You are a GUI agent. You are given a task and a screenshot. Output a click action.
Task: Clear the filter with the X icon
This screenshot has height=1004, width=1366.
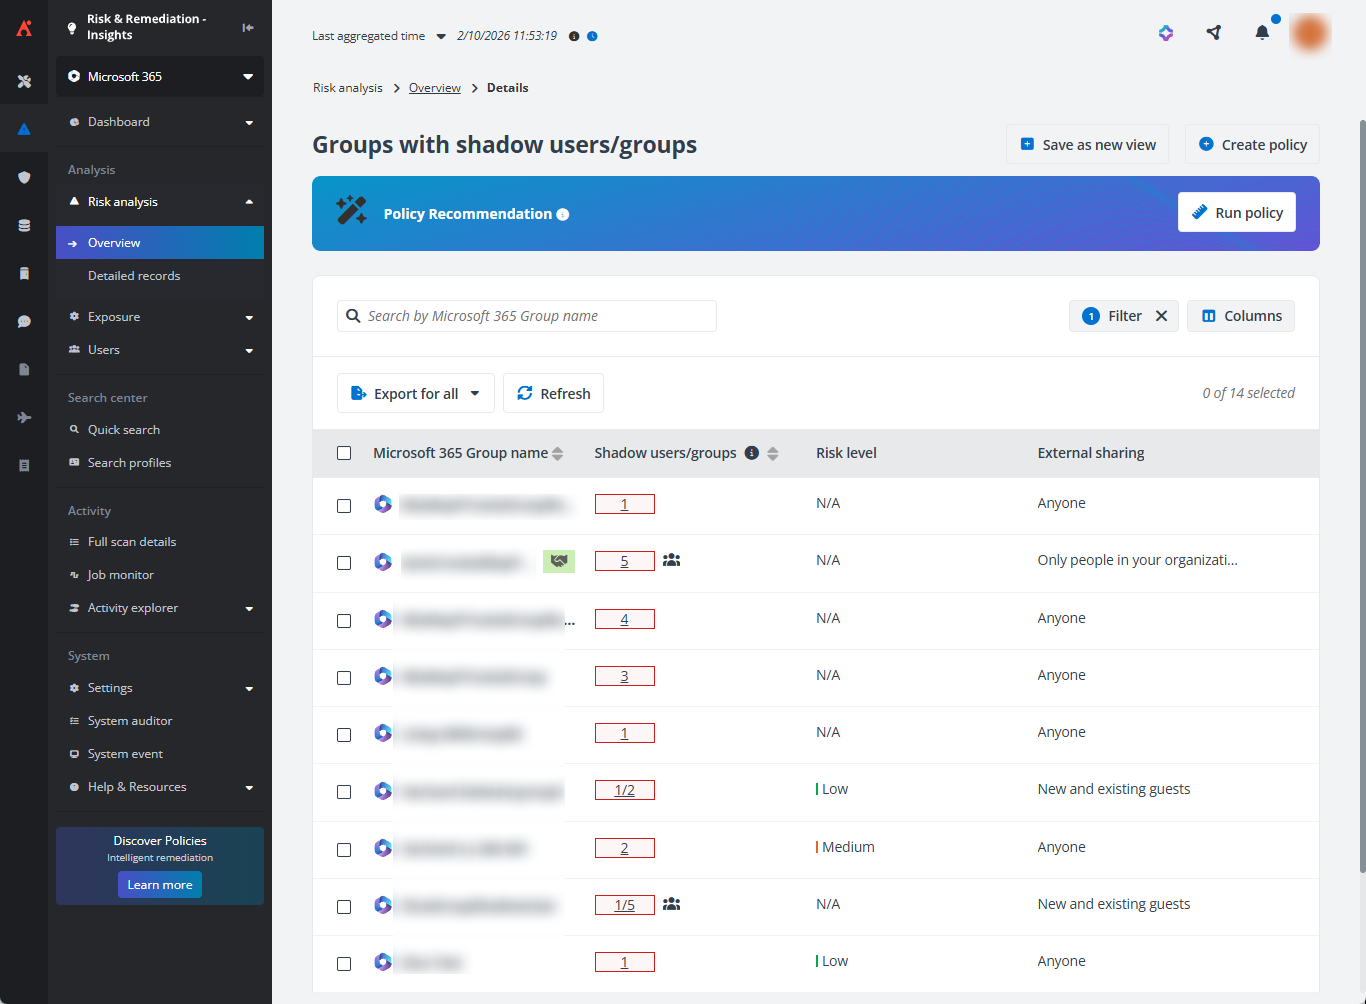click(x=1161, y=316)
